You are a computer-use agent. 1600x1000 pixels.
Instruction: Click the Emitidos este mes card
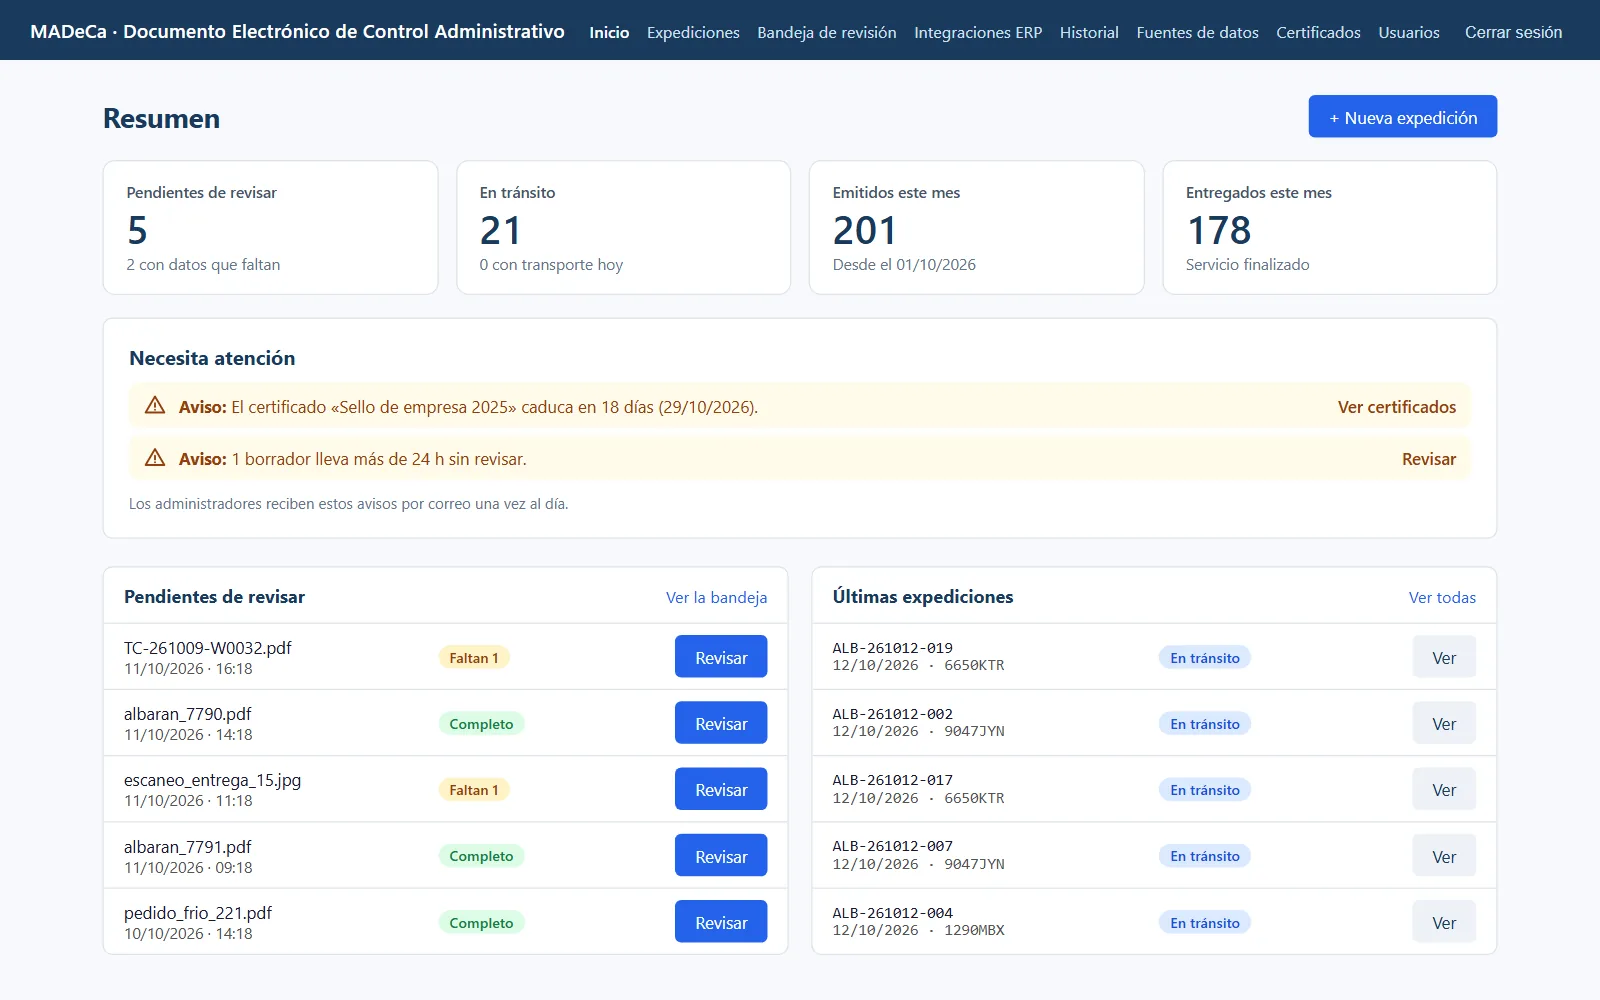coord(976,228)
